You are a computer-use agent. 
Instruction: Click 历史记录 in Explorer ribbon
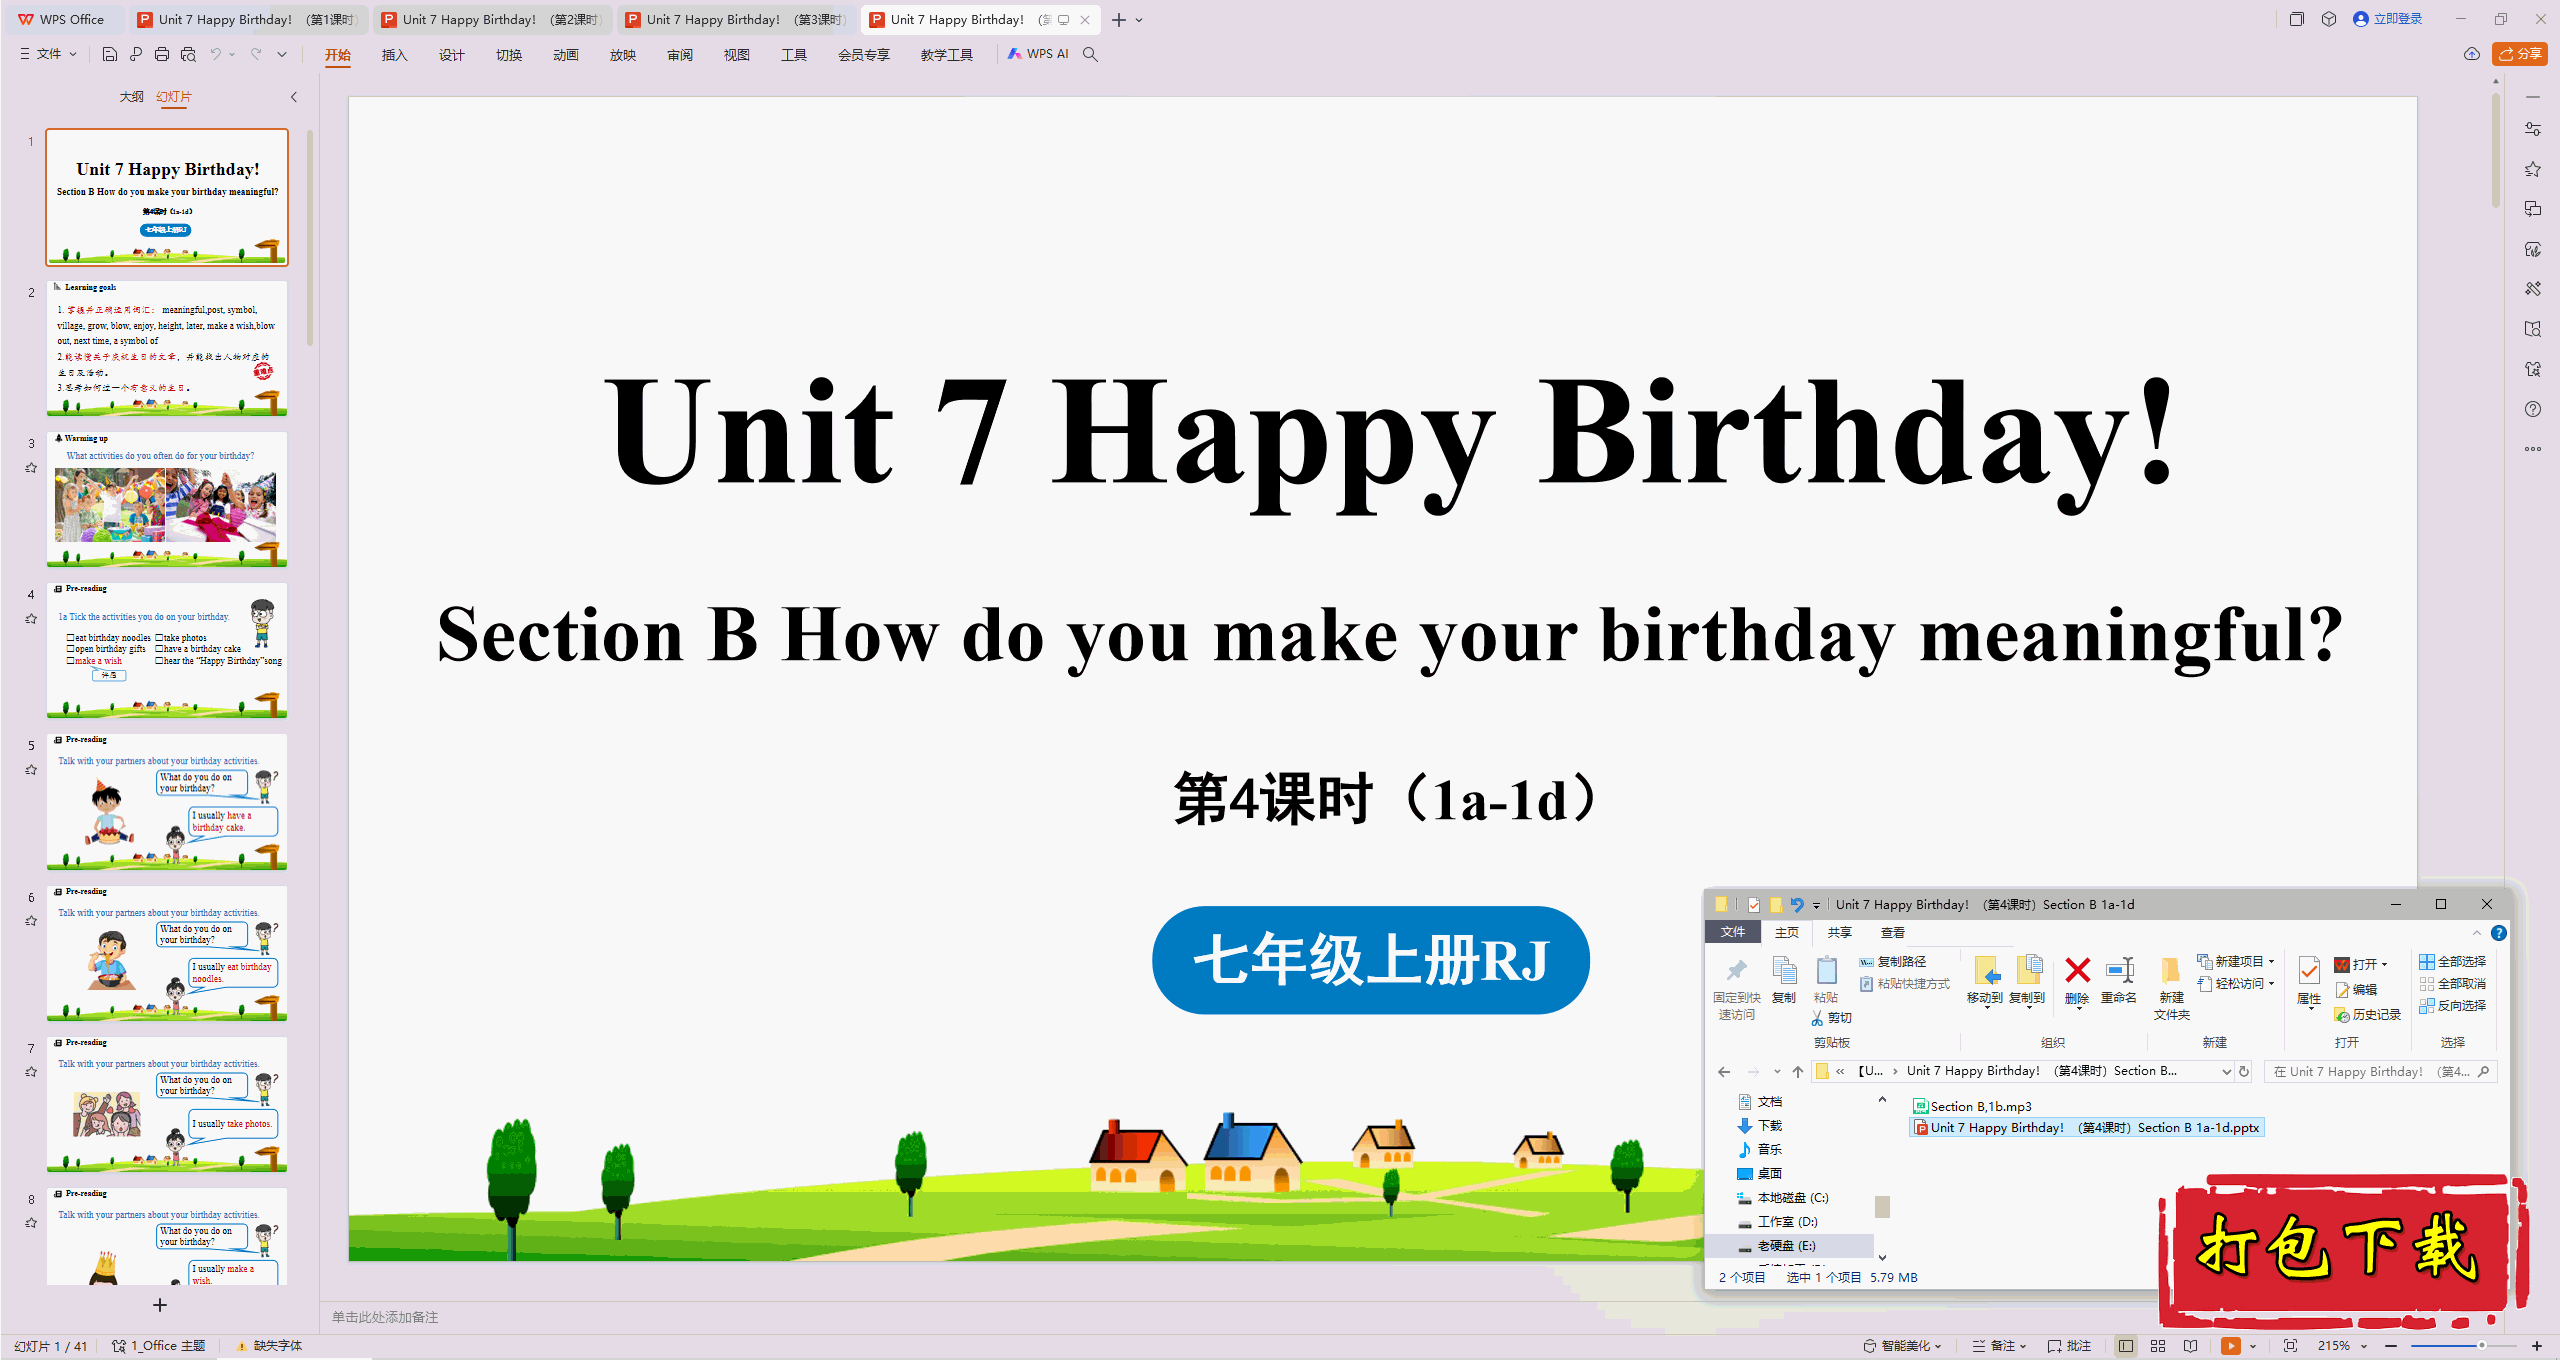click(x=2368, y=1015)
